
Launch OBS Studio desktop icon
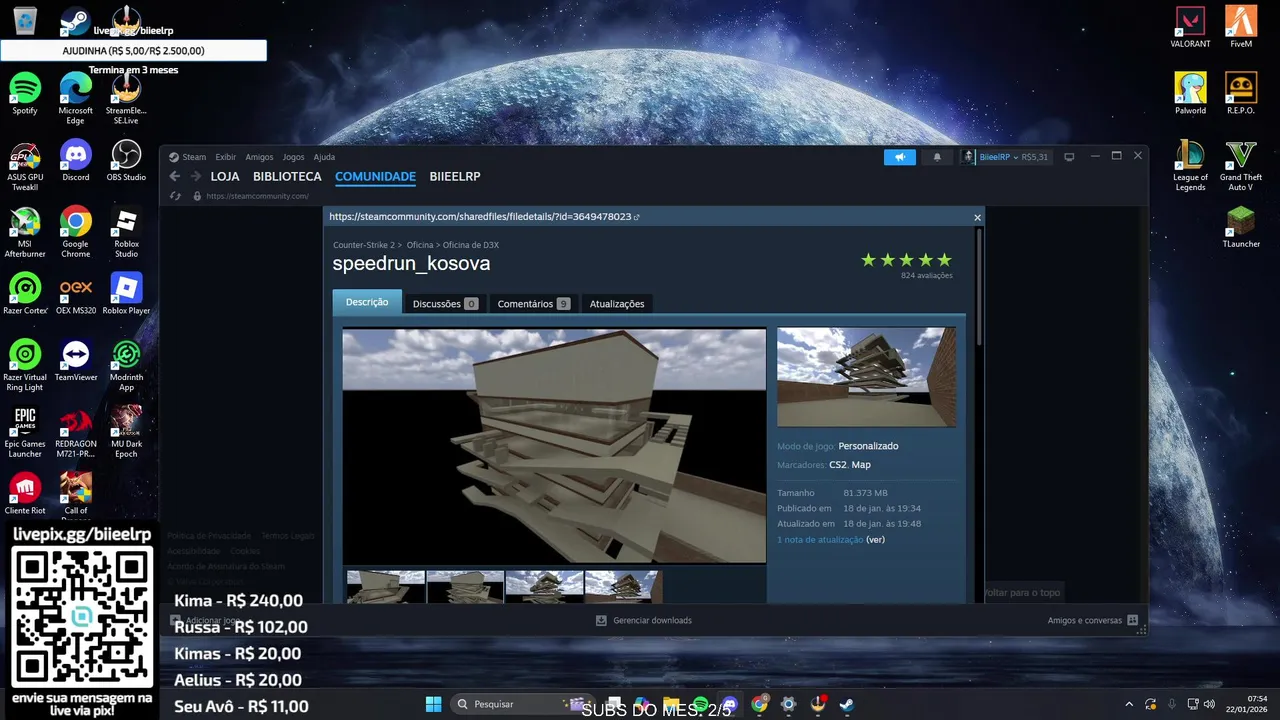click(126, 160)
